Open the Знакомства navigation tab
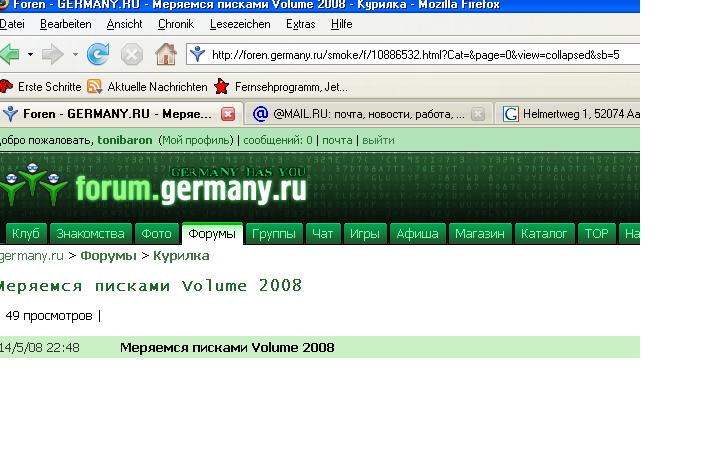 90,234
